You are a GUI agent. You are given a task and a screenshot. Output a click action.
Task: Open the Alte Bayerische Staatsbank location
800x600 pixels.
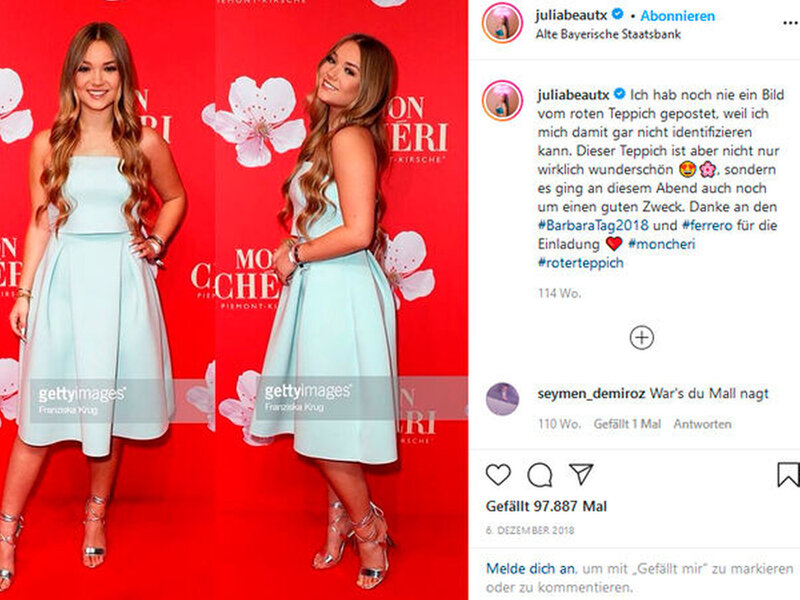tap(608, 34)
